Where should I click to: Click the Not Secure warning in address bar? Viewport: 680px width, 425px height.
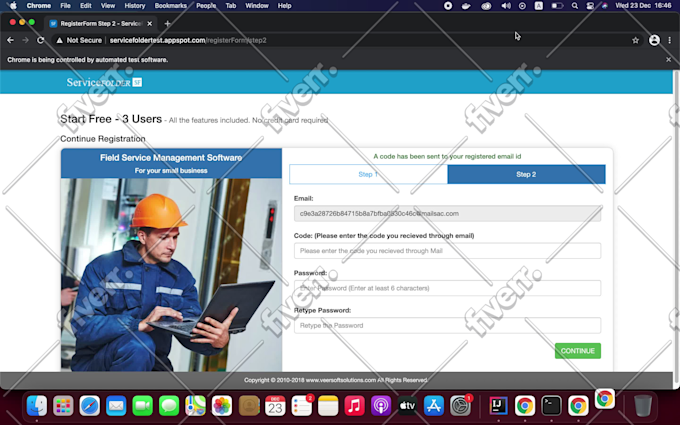click(x=79, y=40)
